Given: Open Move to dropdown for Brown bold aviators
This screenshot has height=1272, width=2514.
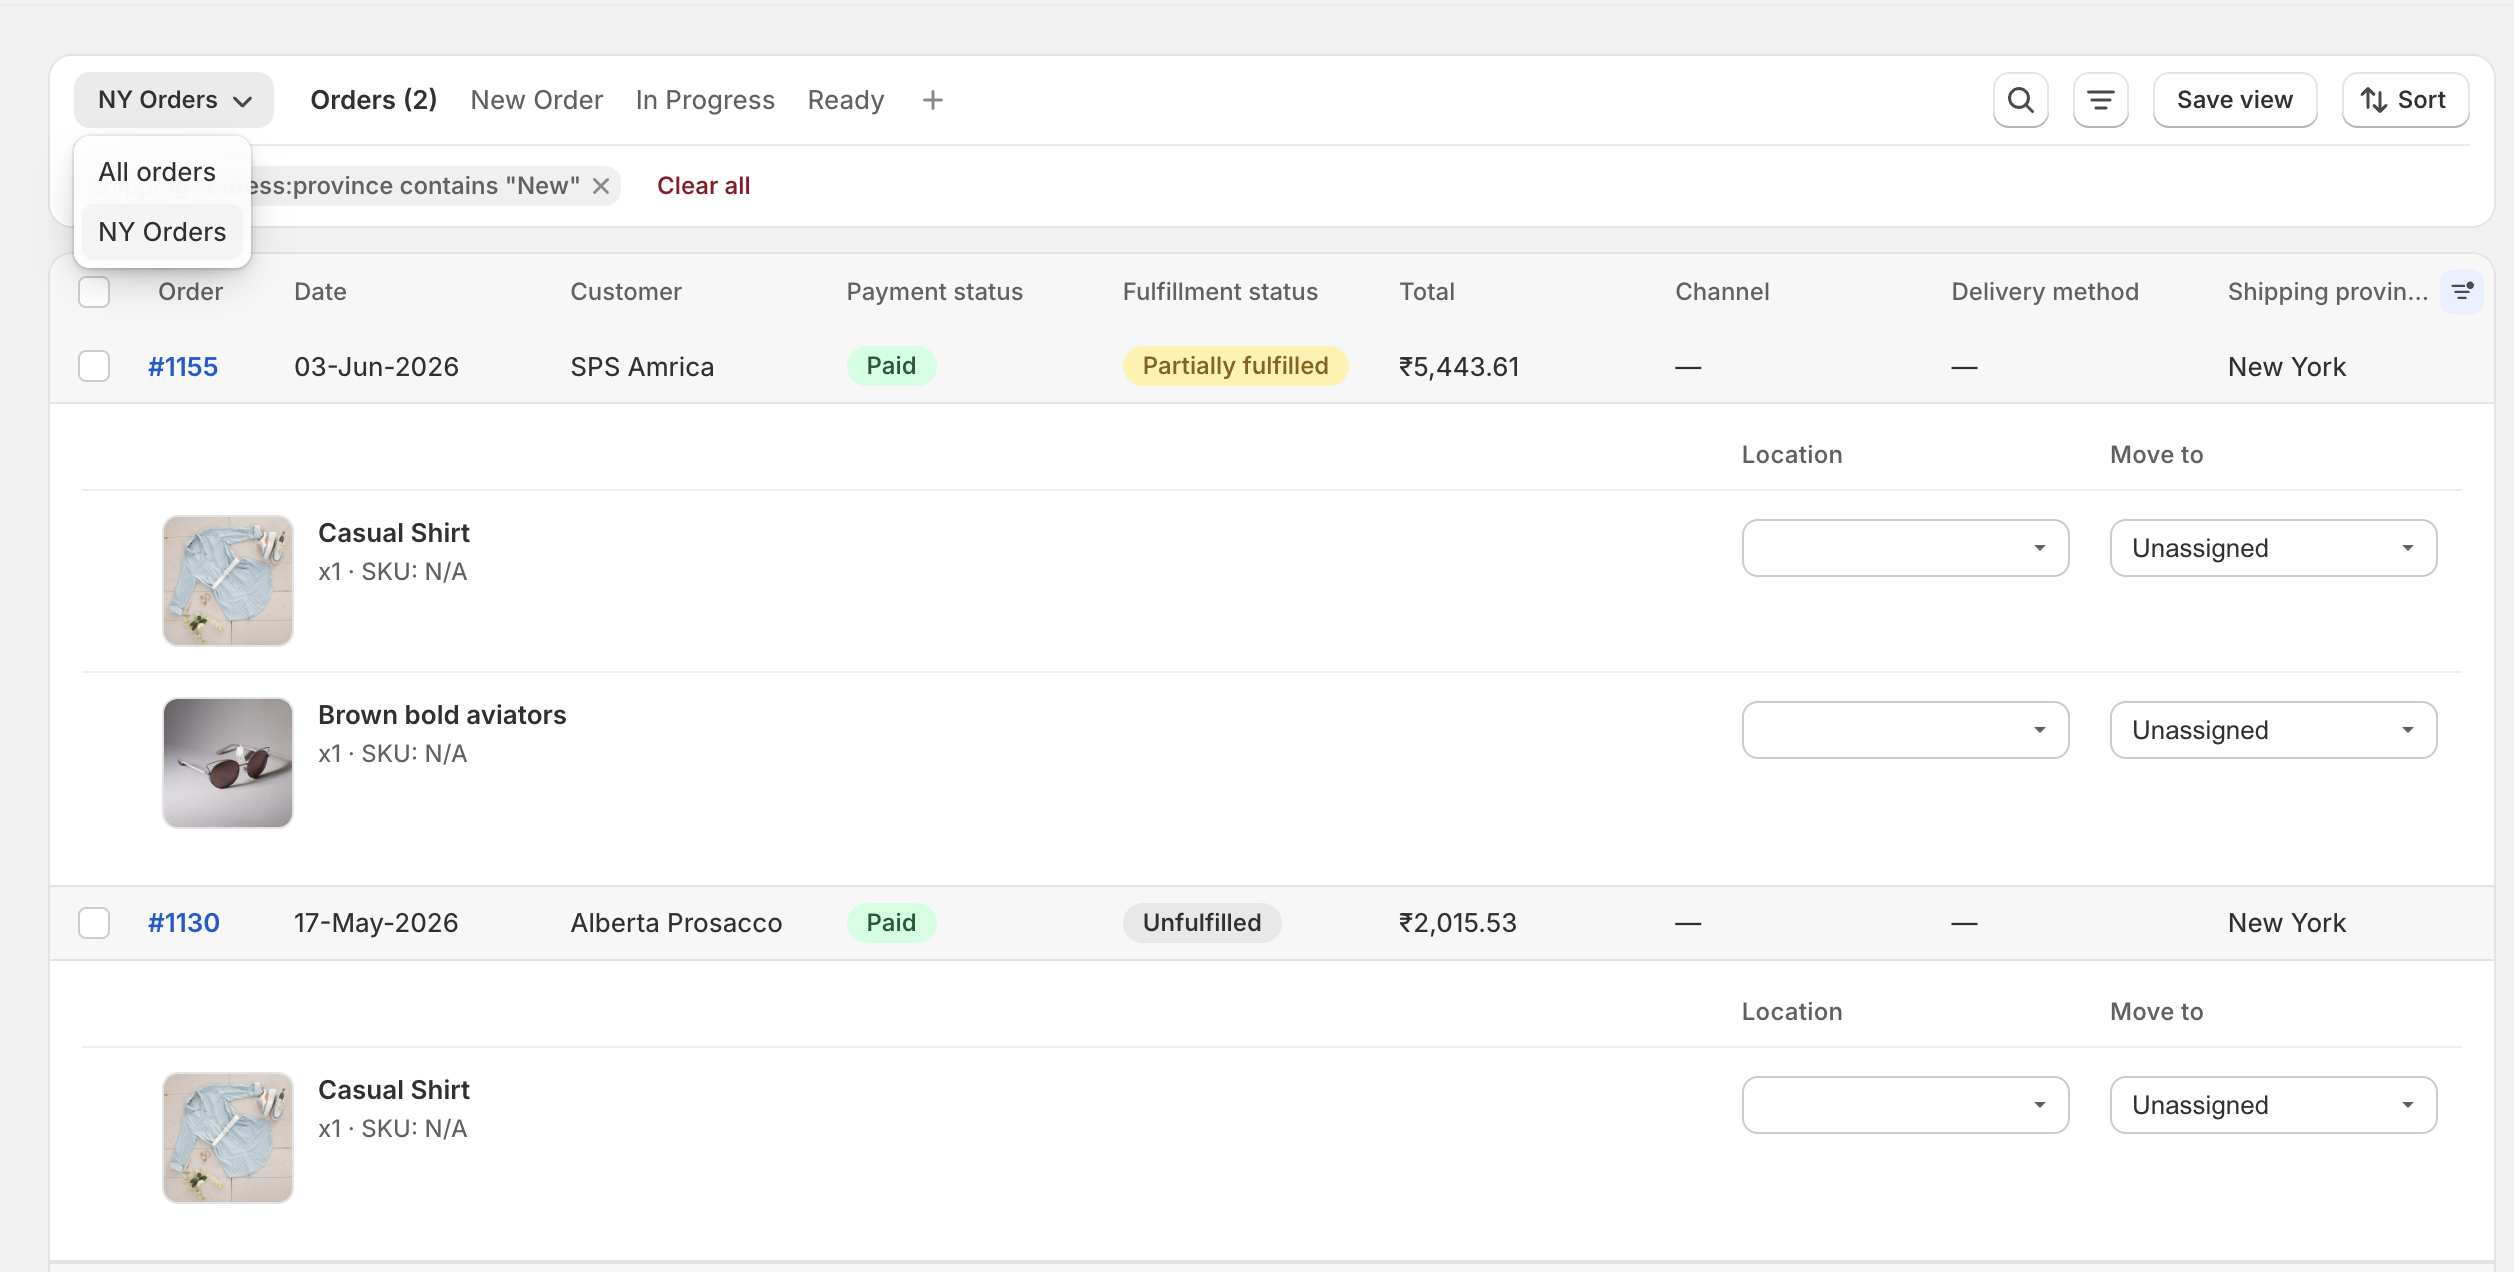Looking at the screenshot, I should coord(2273,730).
